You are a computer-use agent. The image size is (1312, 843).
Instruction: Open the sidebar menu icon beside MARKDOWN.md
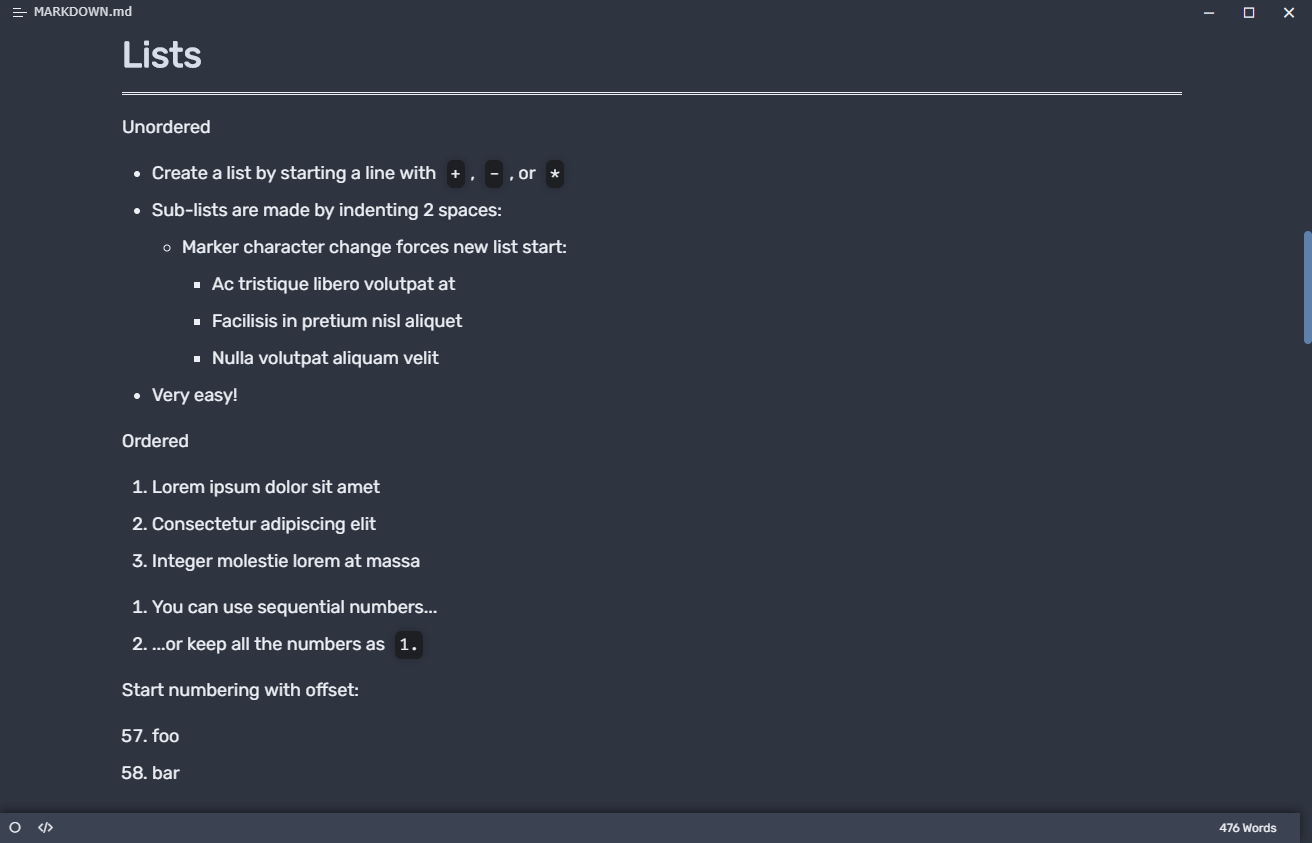click(19, 12)
